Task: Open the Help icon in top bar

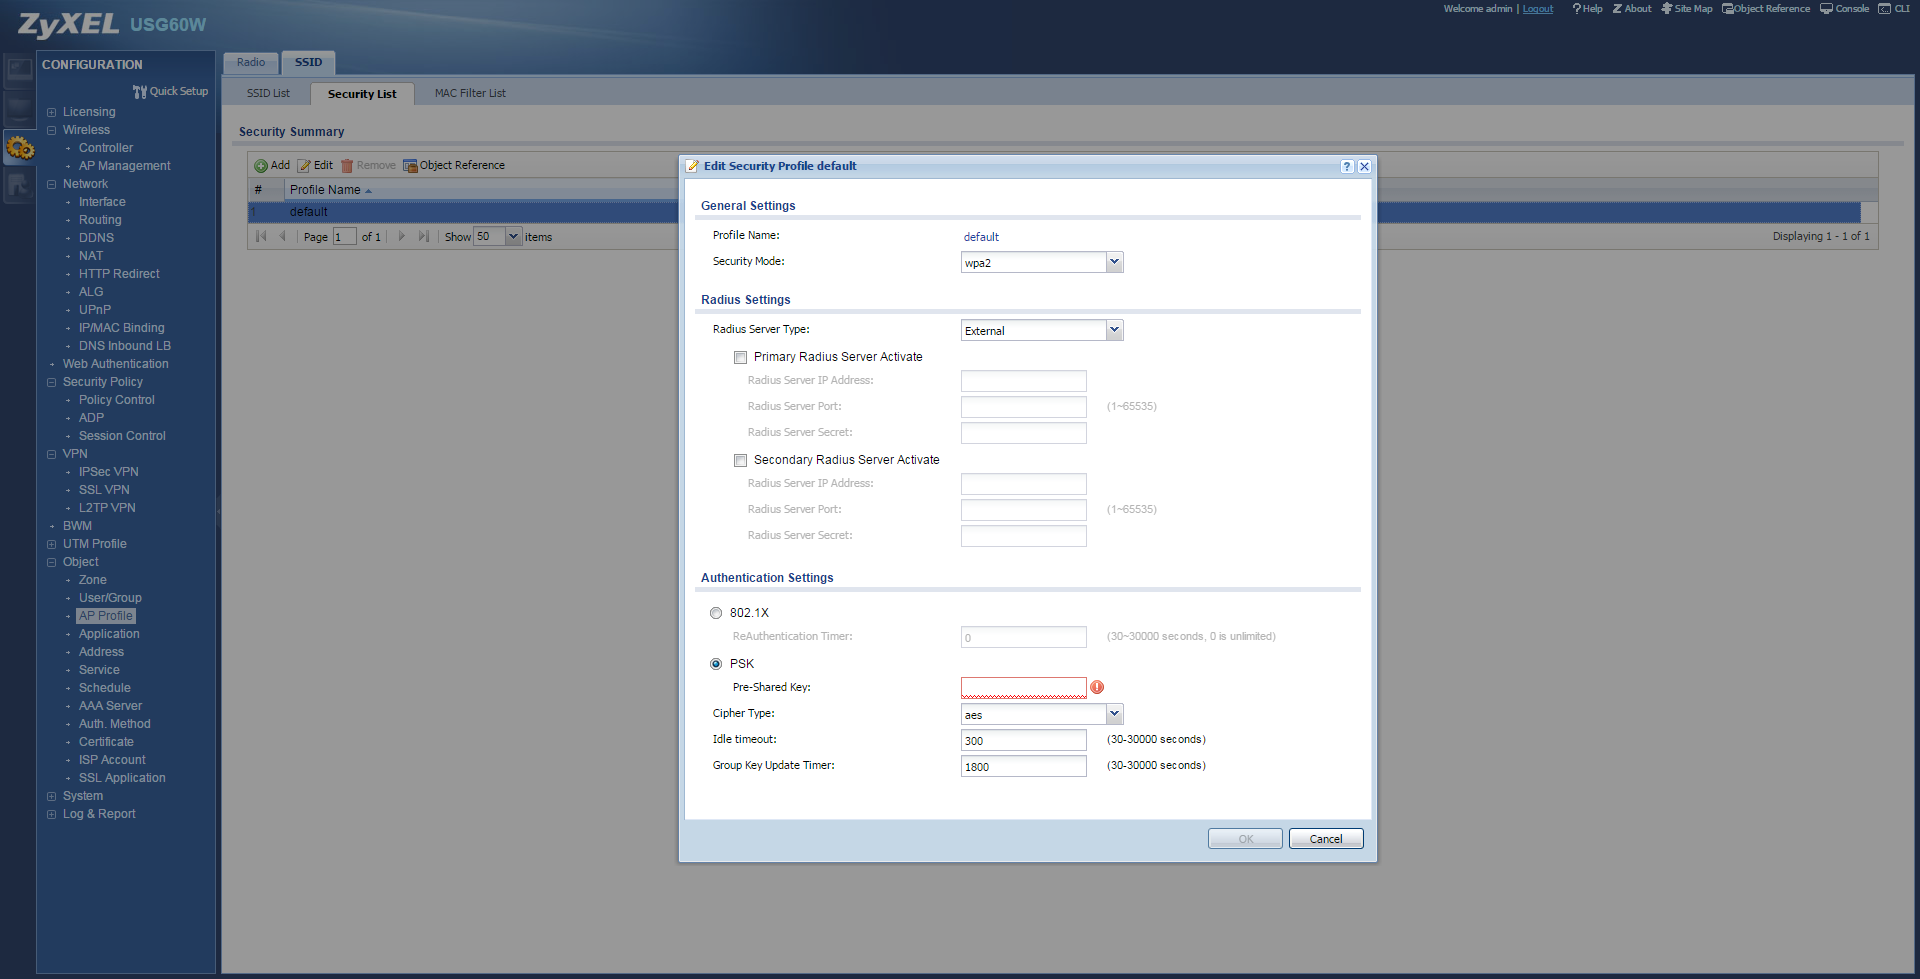Action: 1577,9
